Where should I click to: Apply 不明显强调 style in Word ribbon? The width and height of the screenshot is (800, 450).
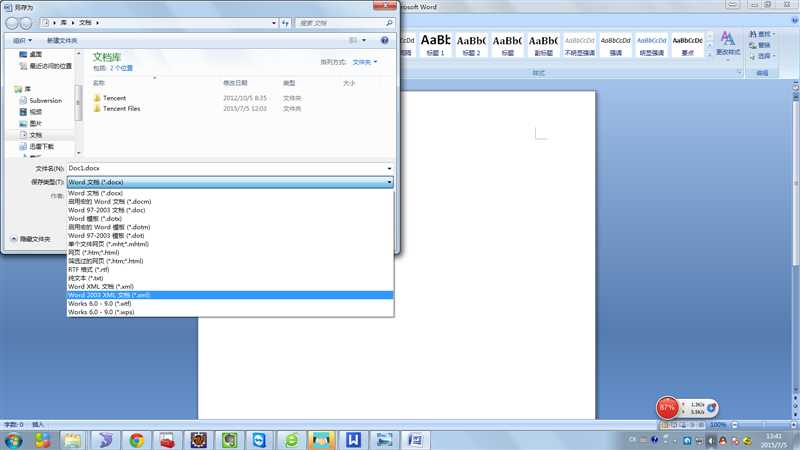pos(580,45)
